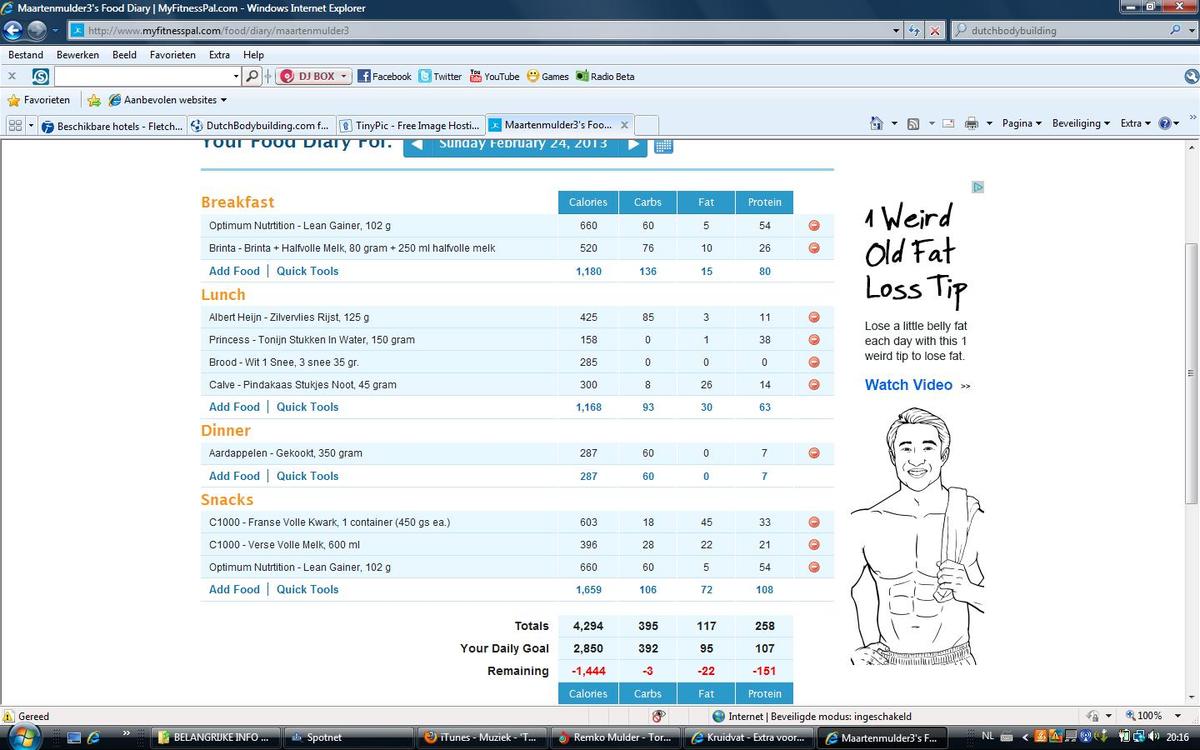Open the YouTube toolbar shortcut
The height and width of the screenshot is (750, 1200).
pyautogui.click(x=494, y=76)
